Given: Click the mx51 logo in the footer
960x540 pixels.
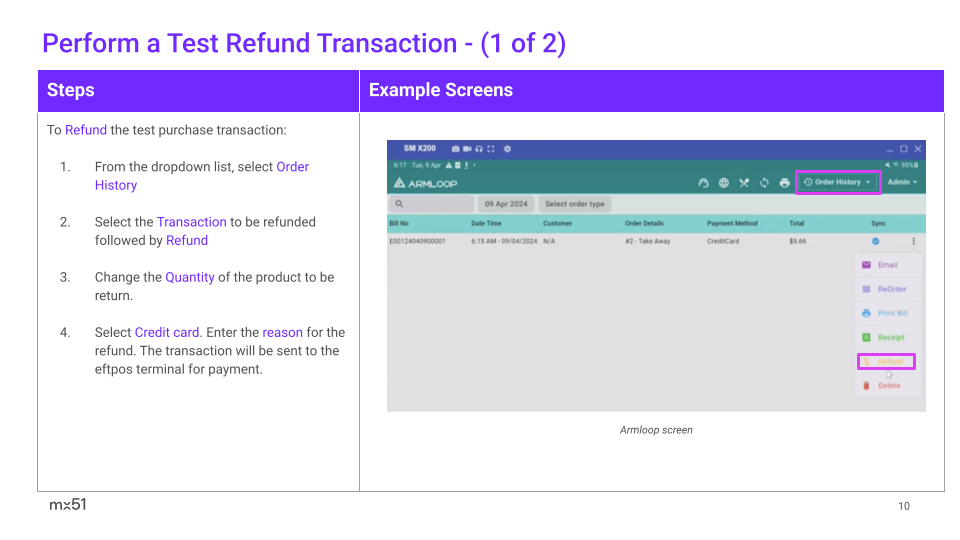Looking at the screenshot, I should (x=68, y=504).
